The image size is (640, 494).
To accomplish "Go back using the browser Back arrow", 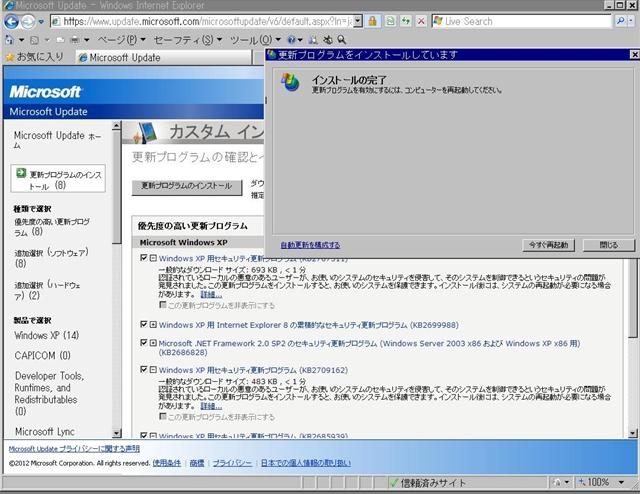I will pos(11,22).
